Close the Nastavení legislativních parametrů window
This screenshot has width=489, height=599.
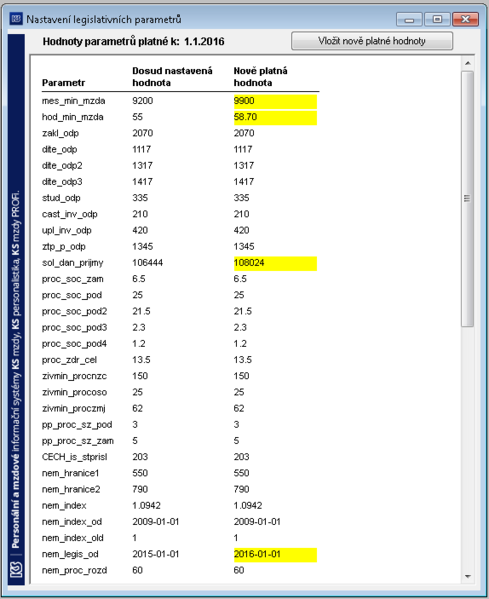(x=465, y=19)
